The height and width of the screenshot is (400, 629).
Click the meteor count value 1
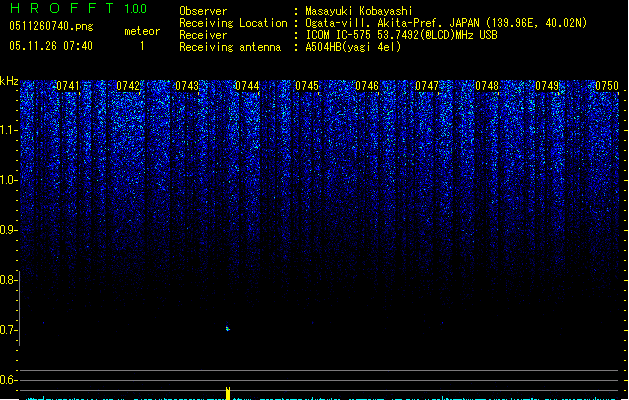click(x=142, y=46)
